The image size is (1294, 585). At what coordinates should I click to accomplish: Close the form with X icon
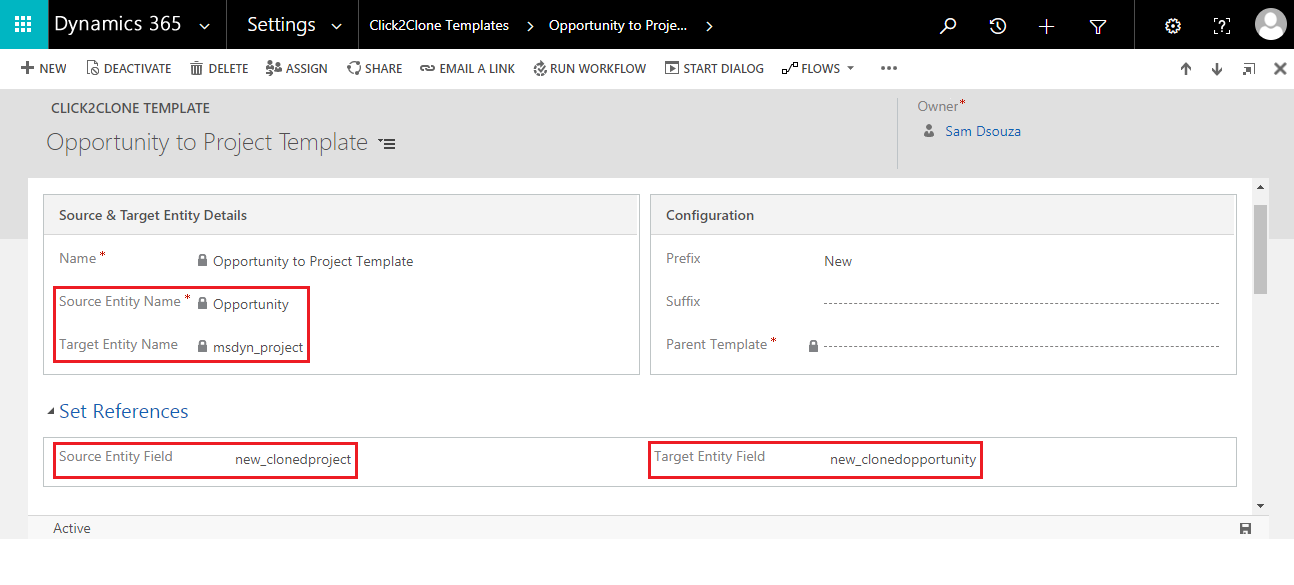coord(1280,69)
